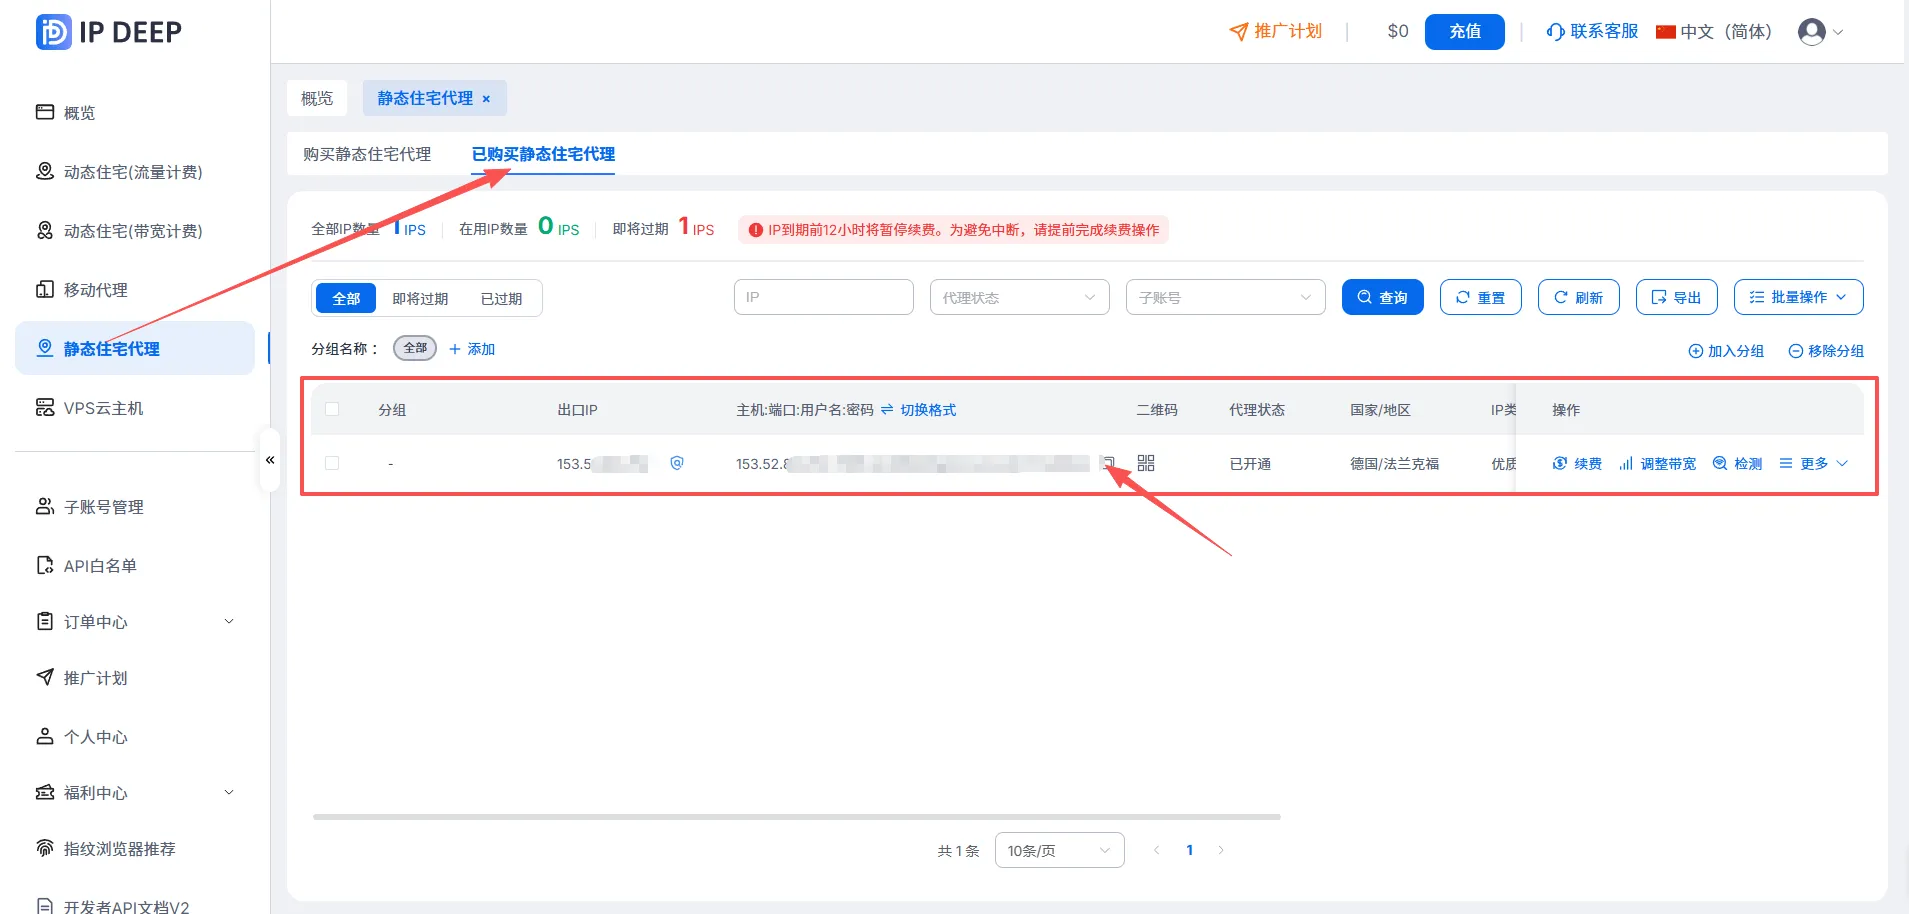Switch to 购买静态住宅代理 tab
This screenshot has height=914, width=1909.
(367, 154)
